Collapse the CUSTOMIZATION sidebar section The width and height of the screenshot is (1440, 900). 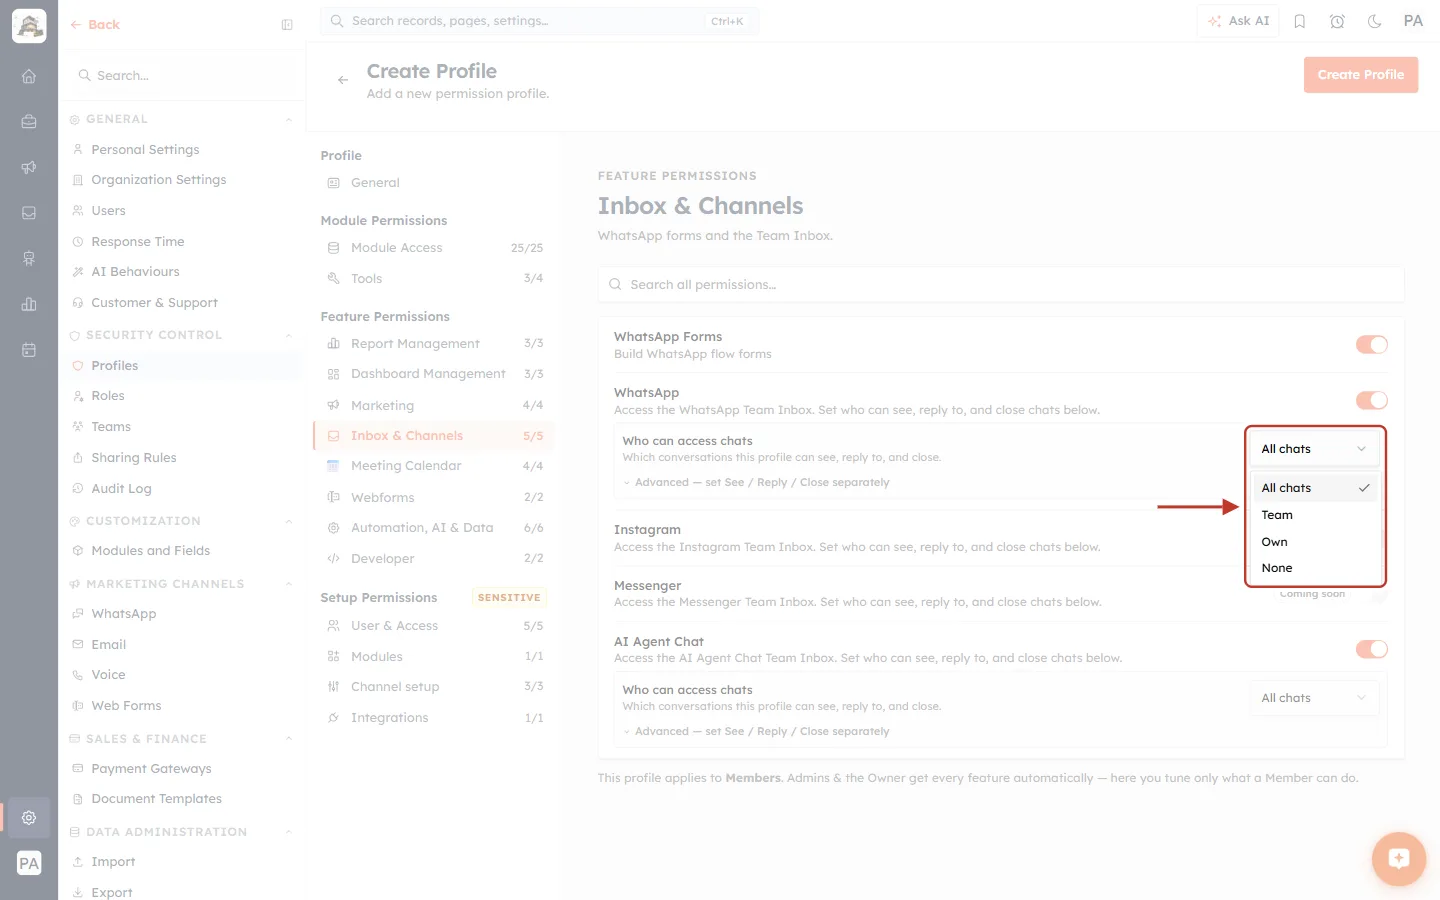click(x=289, y=522)
